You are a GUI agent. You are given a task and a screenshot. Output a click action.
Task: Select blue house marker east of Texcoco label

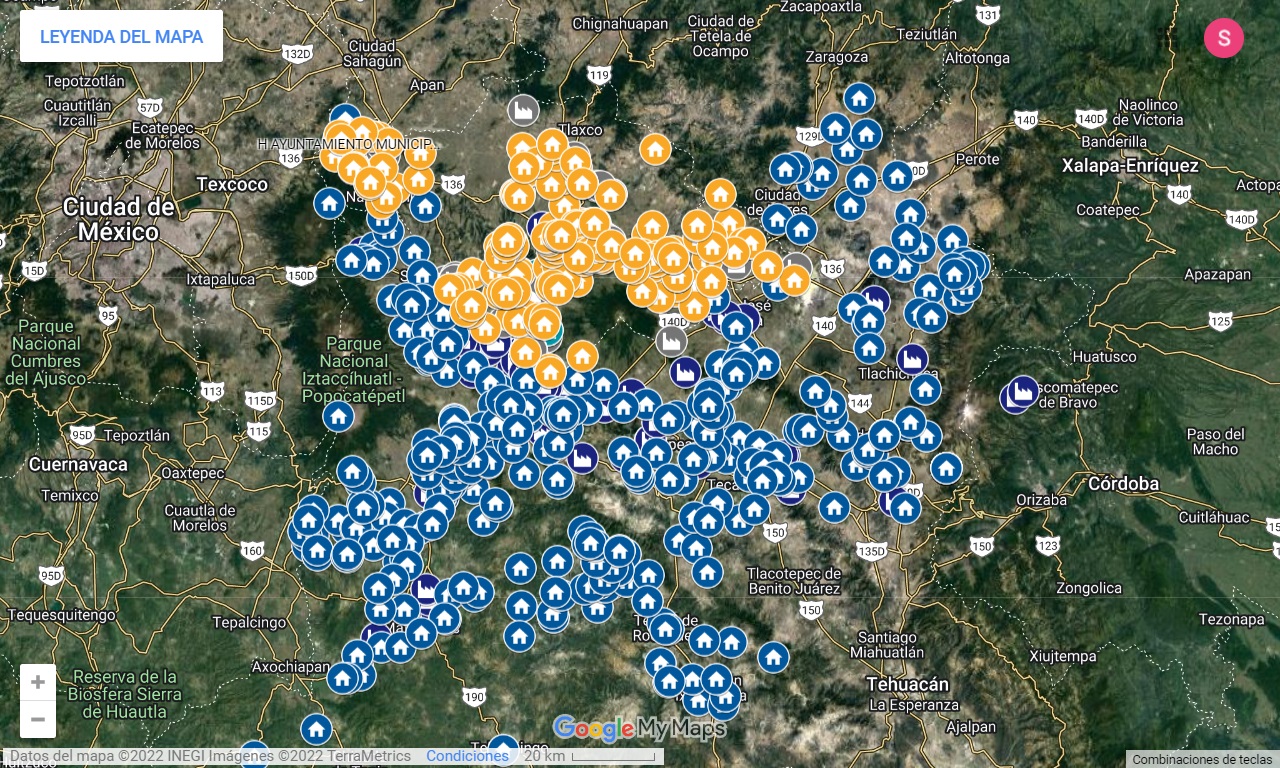329,203
